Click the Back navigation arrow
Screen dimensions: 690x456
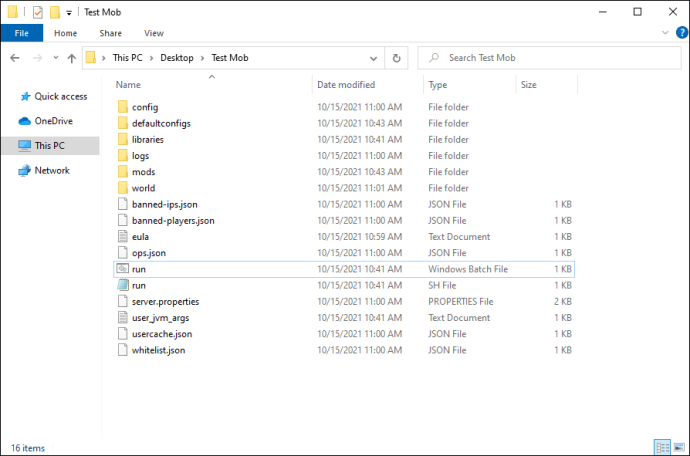[15, 58]
